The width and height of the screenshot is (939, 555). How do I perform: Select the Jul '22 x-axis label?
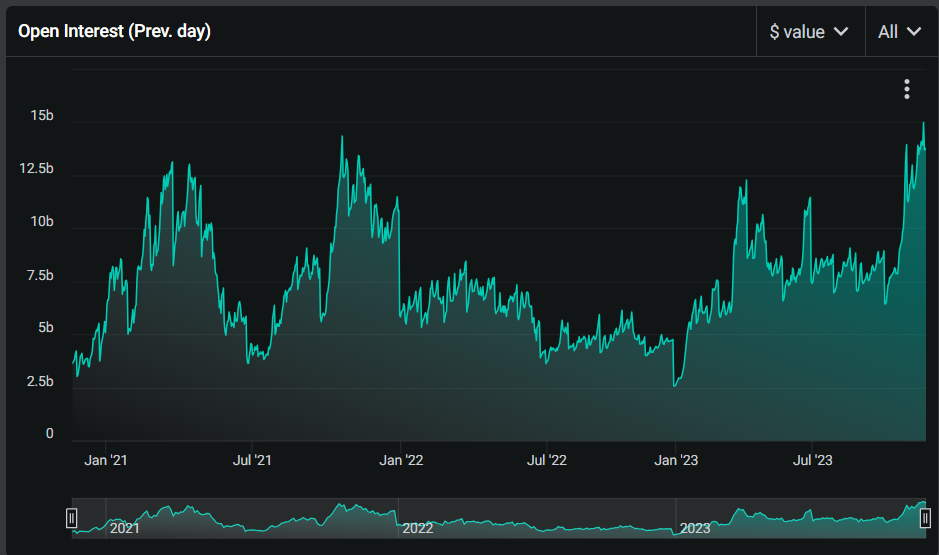547,461
